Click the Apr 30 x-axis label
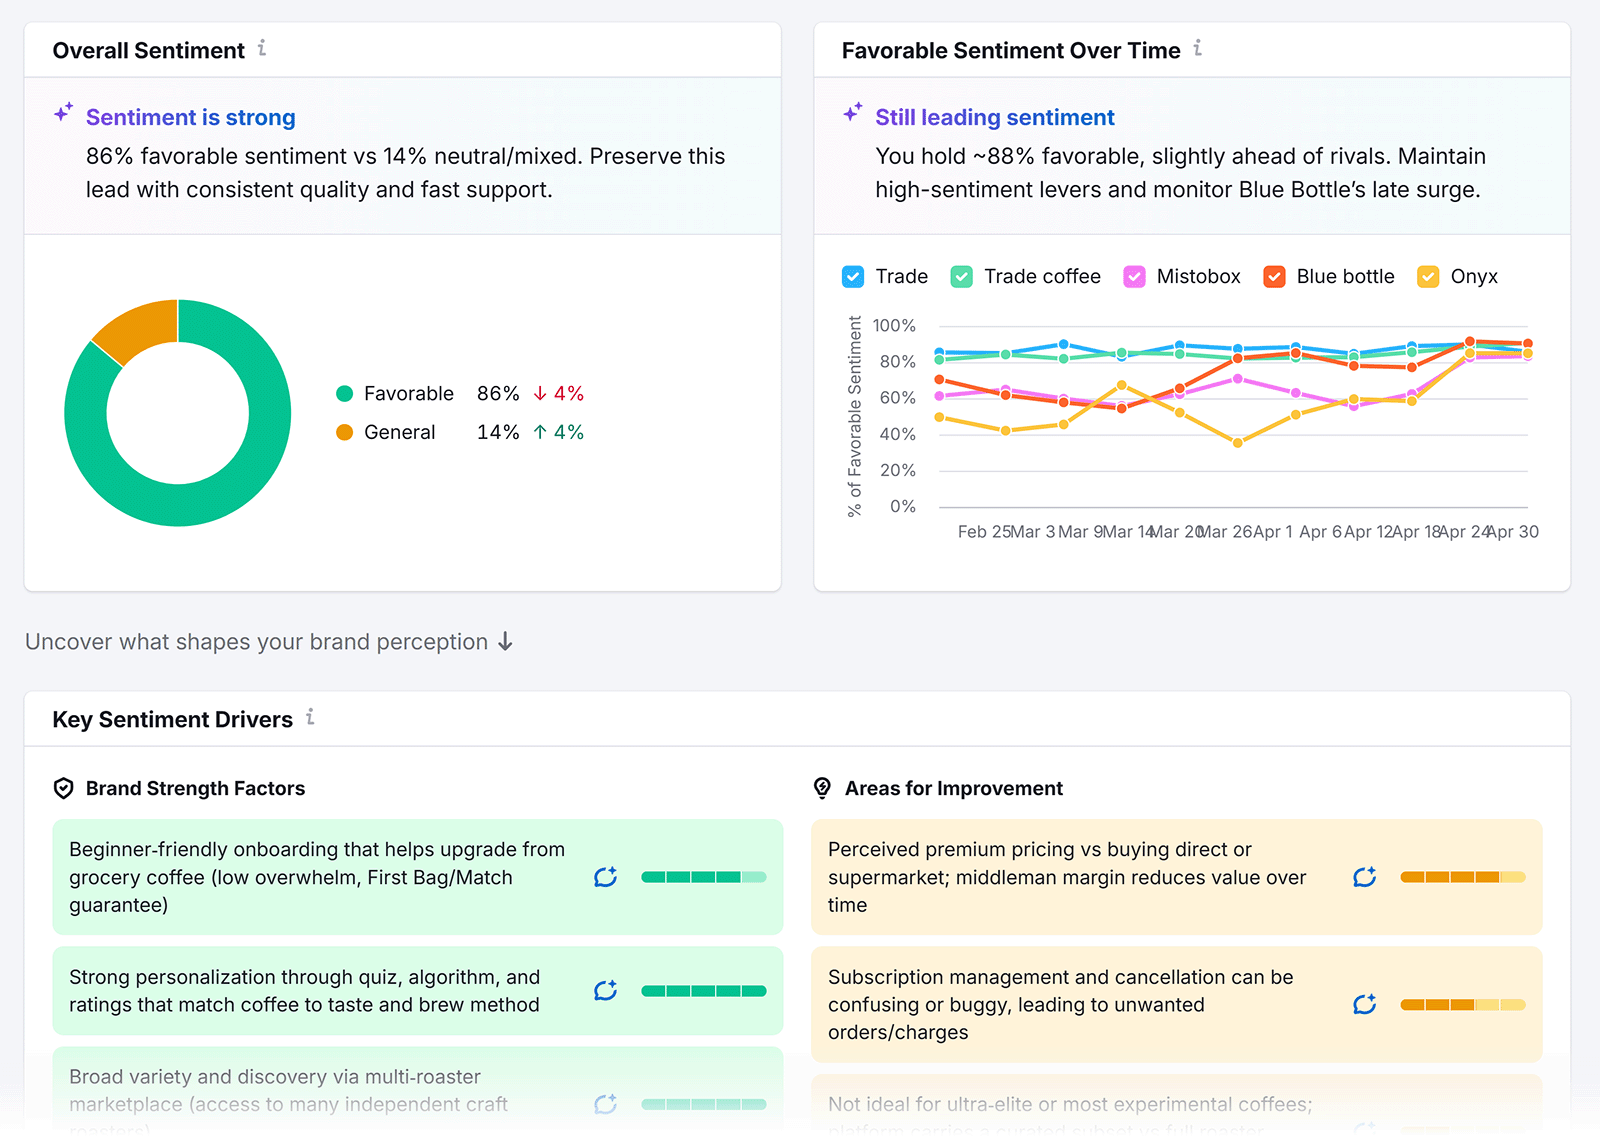This screenshot has width=1600, height=1145. pos(1513,532)
